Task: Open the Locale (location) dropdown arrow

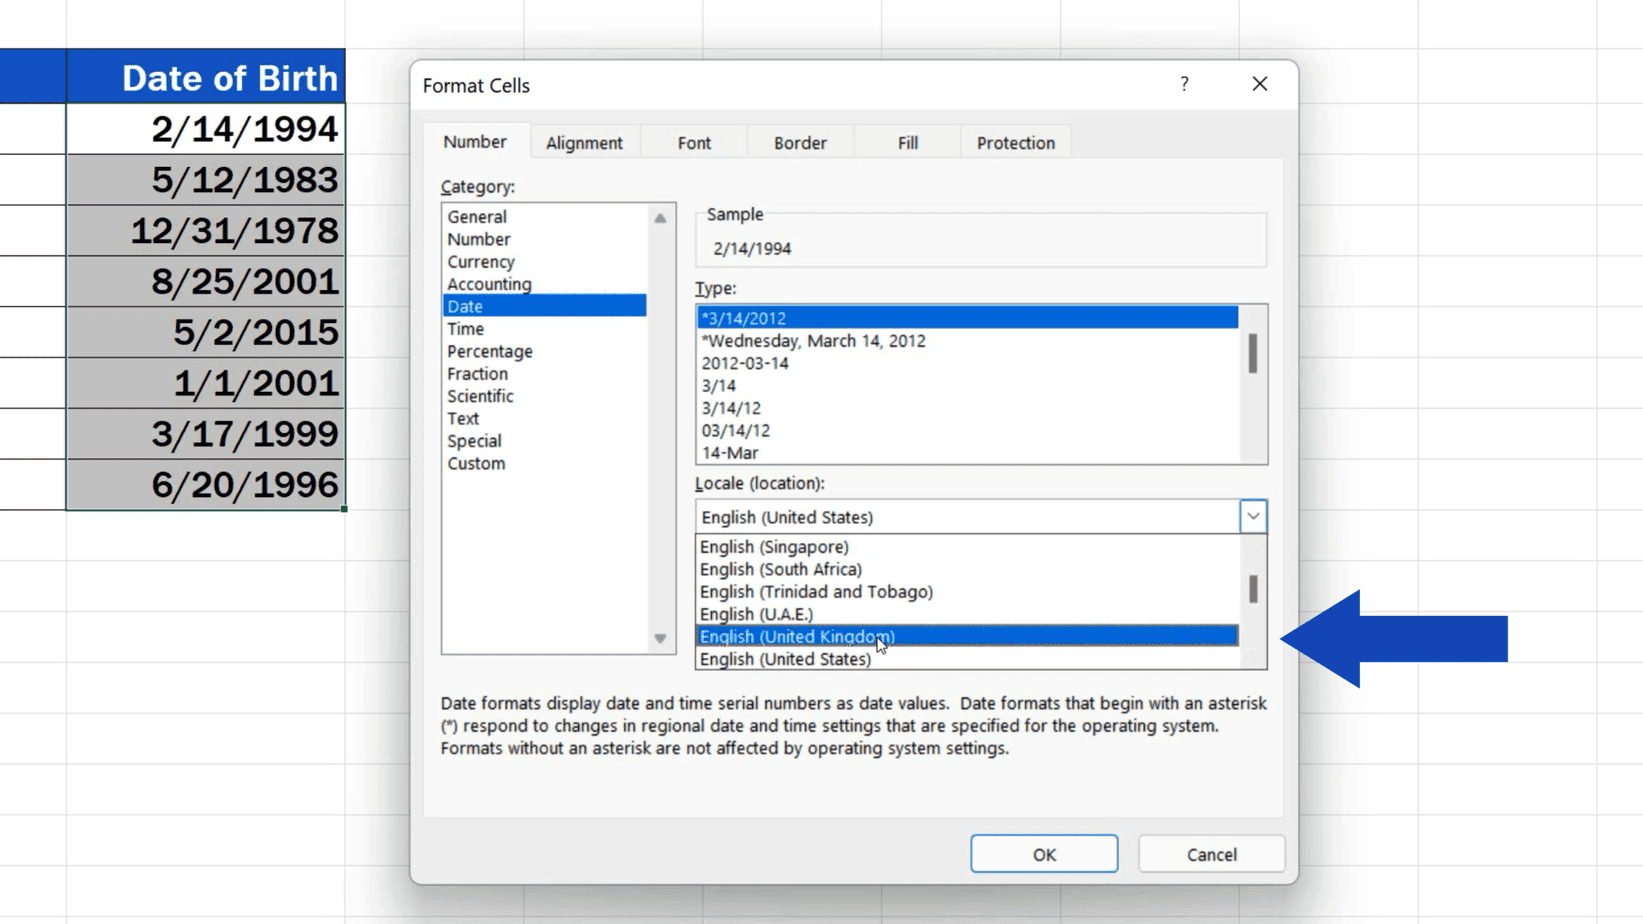Action: 1253,516
